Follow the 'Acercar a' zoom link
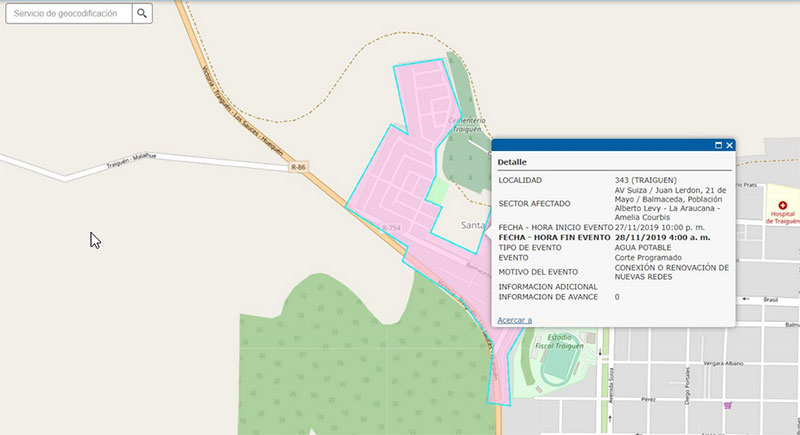The width and height of the screenshot is (800, 435). (514, 320)
